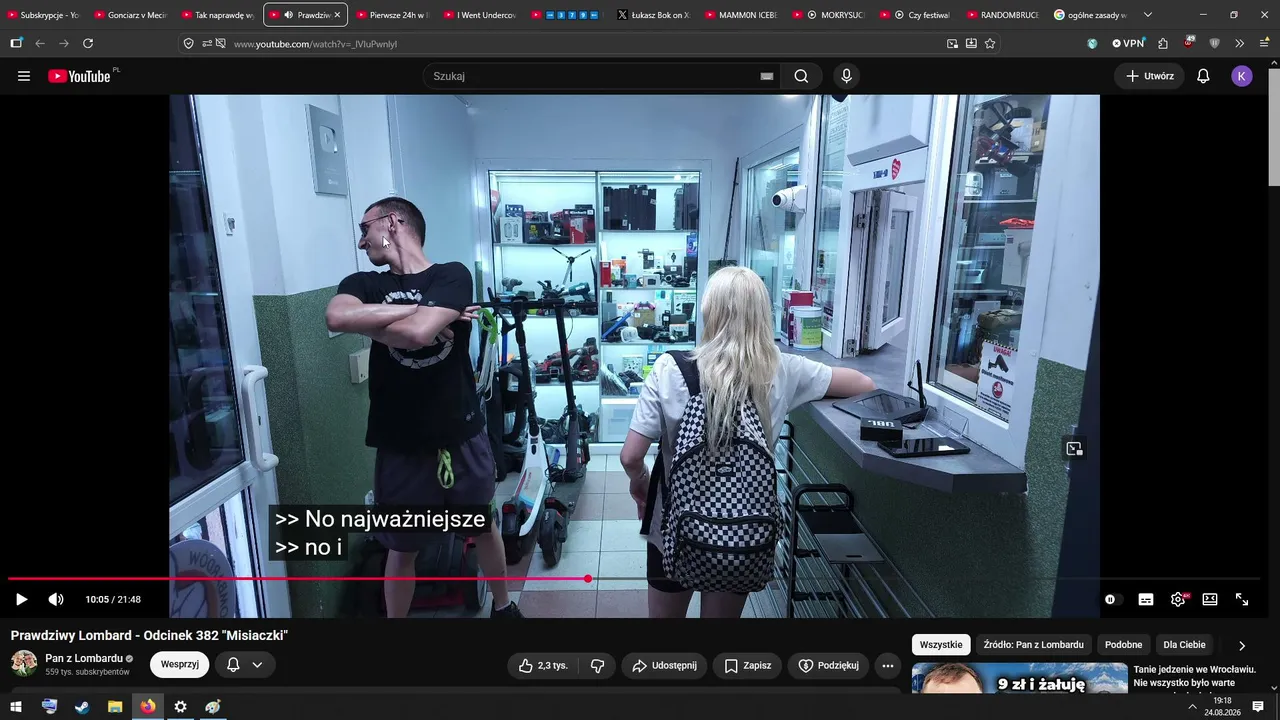This screenshot has width=1280, height=720.
Task: Open the Utwórz create menu
Action: point(1150,76)
